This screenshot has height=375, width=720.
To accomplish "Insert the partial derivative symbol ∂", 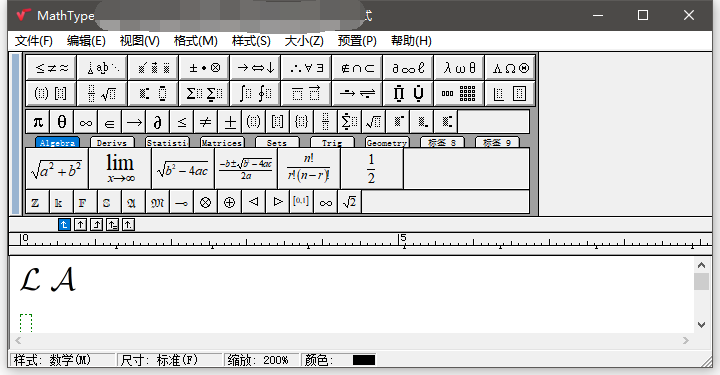I will (x=158, y=122).
